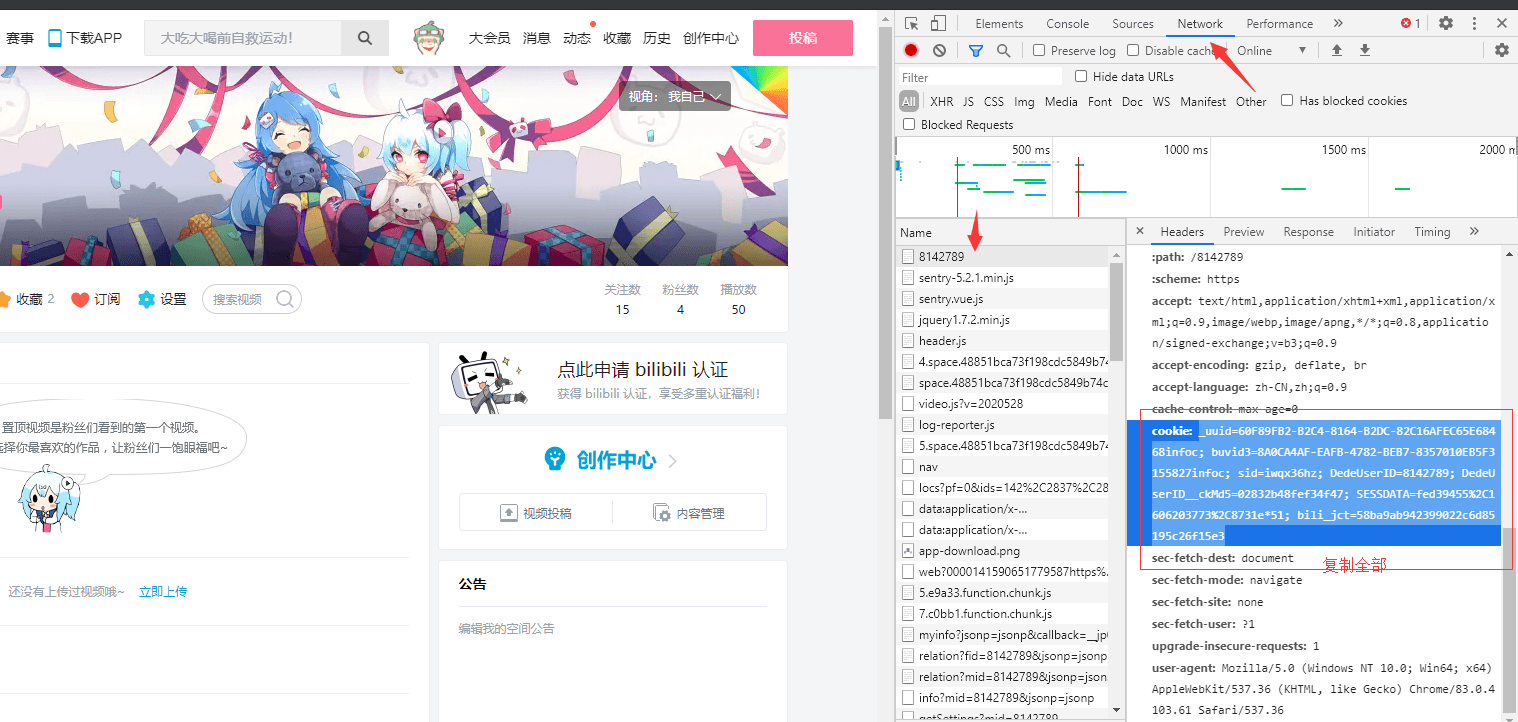1518x722 pixels.
Task: Click the 点此申请 bilibili 认证 link
Action: (642, 369)
